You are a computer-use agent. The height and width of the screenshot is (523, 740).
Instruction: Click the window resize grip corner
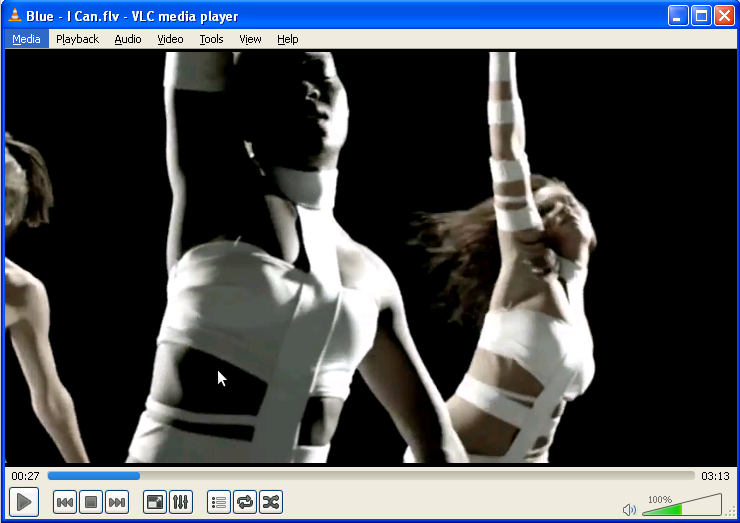[x=732, y=513]
